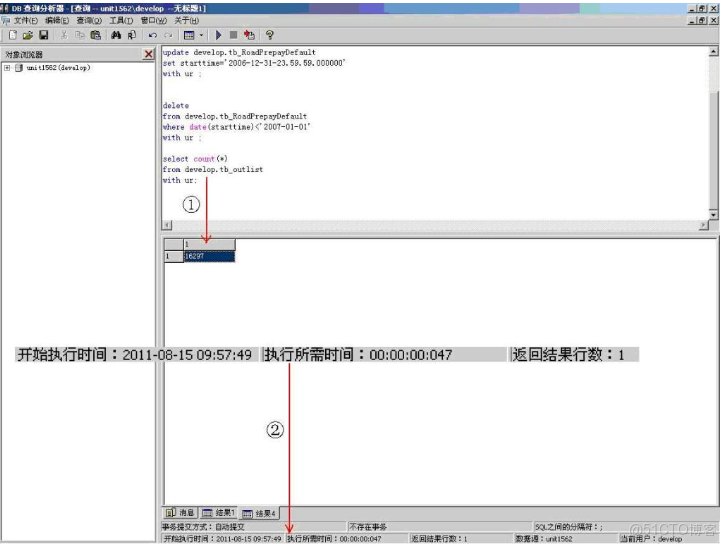
Task: Switch to the 消息 tab
Action: coord(180,512)
